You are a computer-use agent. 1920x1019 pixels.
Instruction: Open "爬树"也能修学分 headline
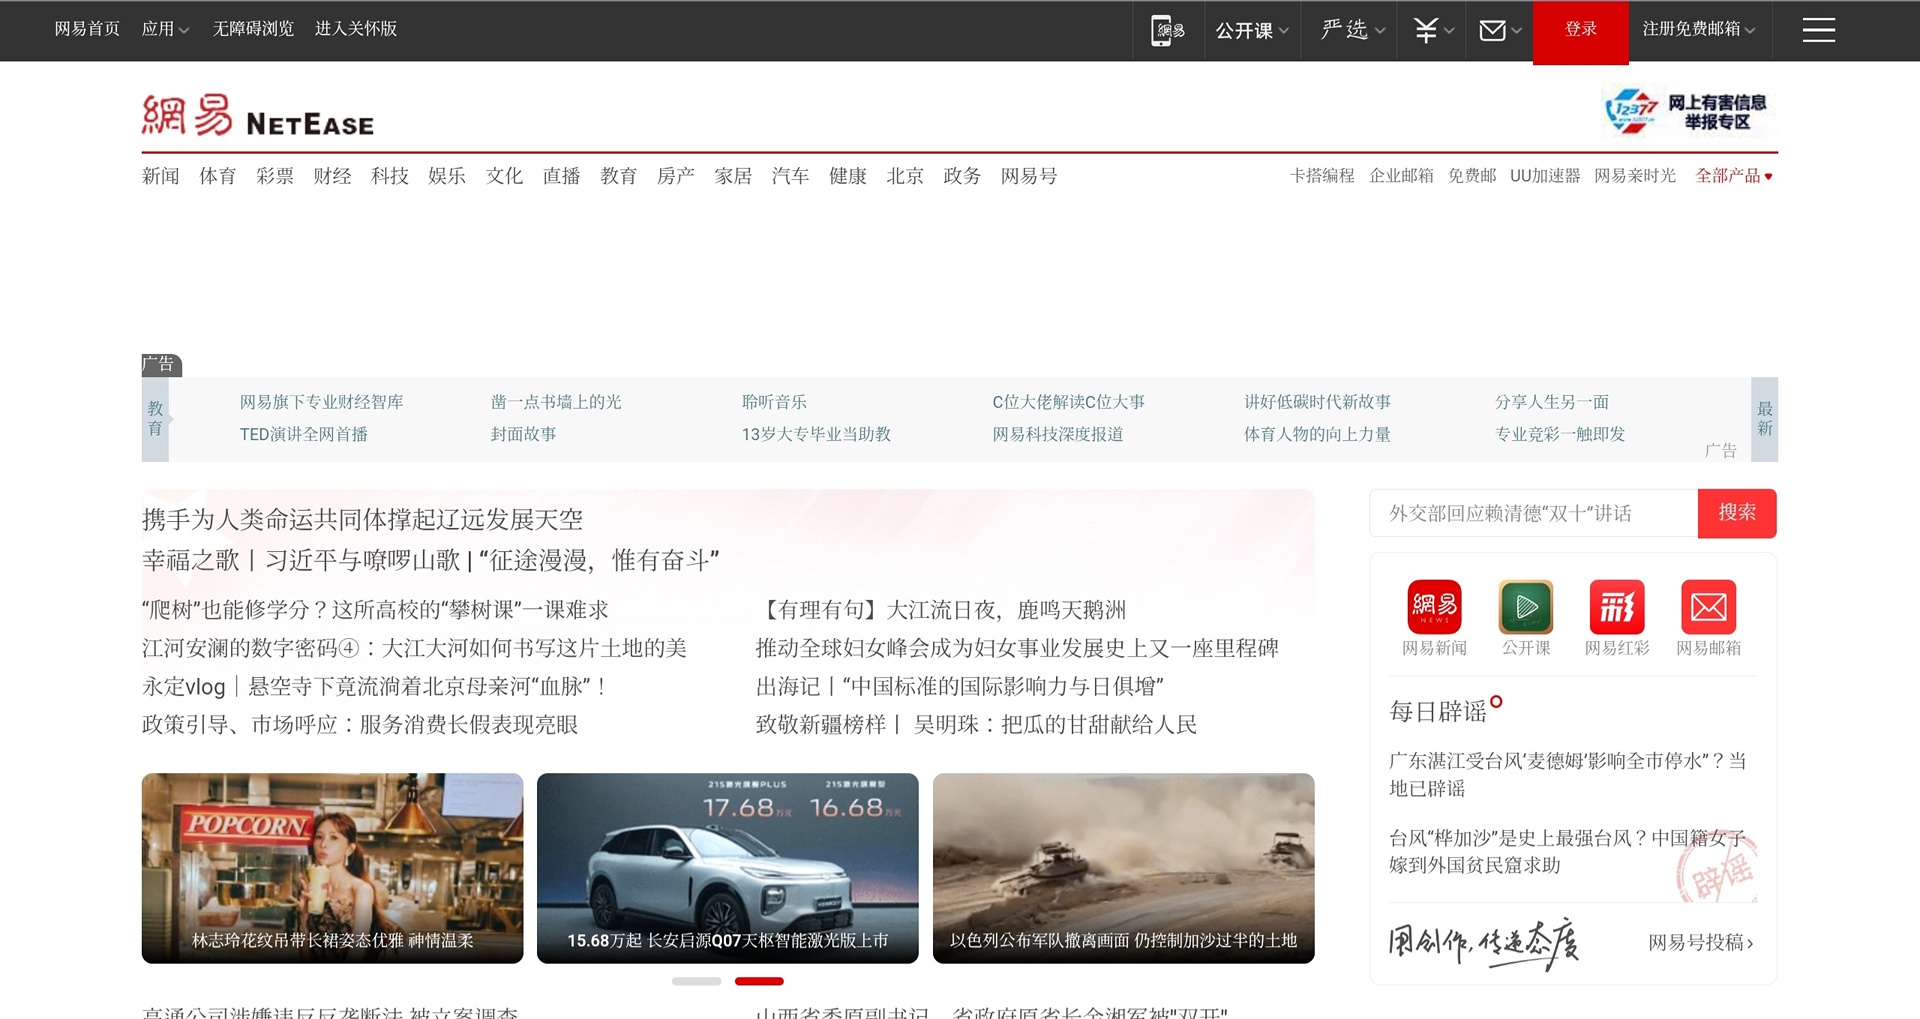(375, 610)
